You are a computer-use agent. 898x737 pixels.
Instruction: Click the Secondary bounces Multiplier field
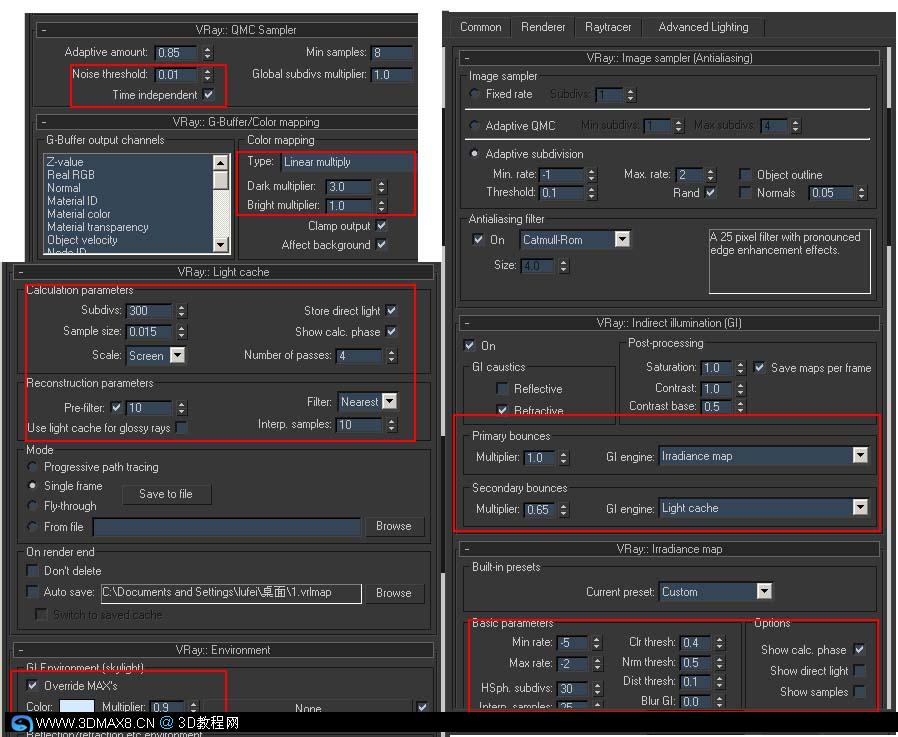click(539, 510)
